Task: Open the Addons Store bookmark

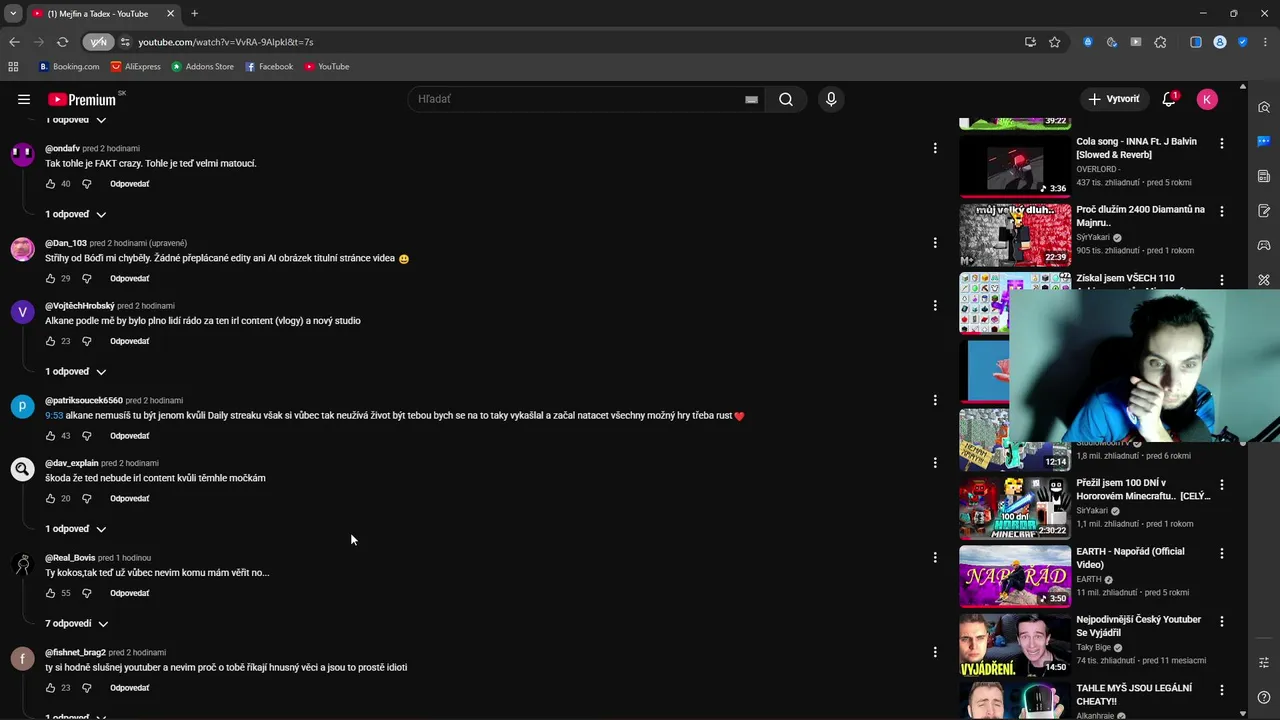Action: (203, 67)
